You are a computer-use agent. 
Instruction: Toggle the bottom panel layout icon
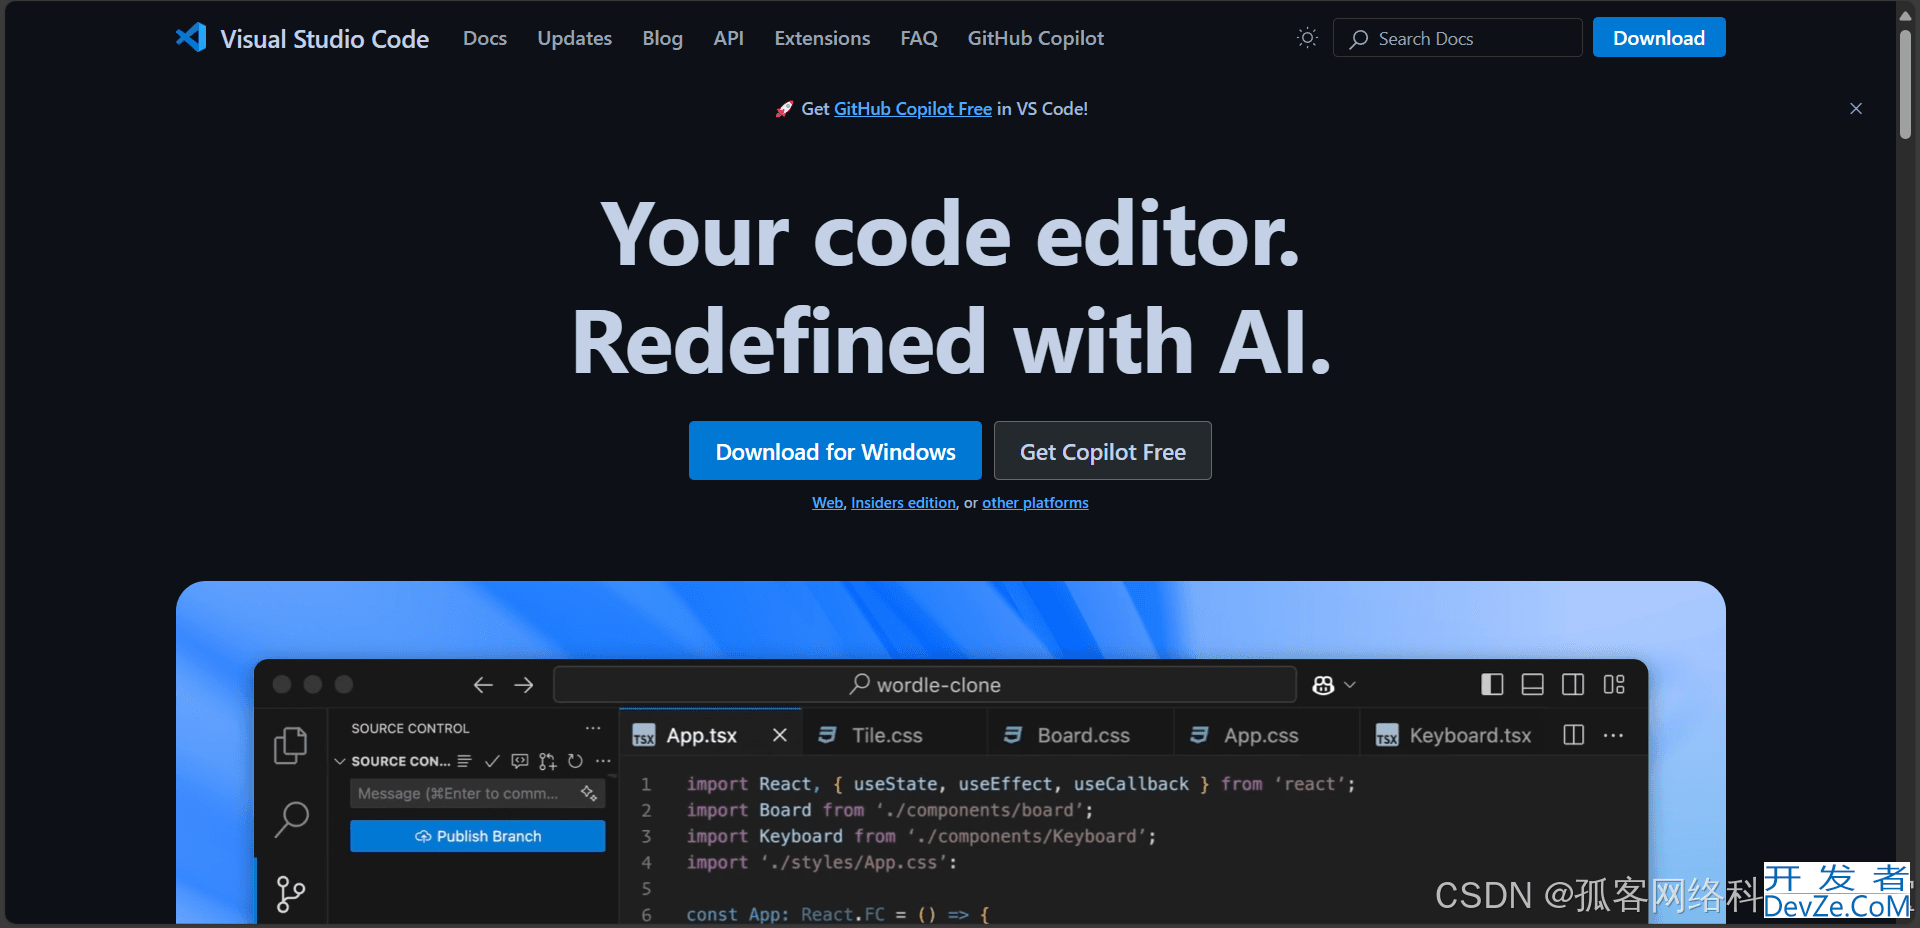[x=1532, y=685]
